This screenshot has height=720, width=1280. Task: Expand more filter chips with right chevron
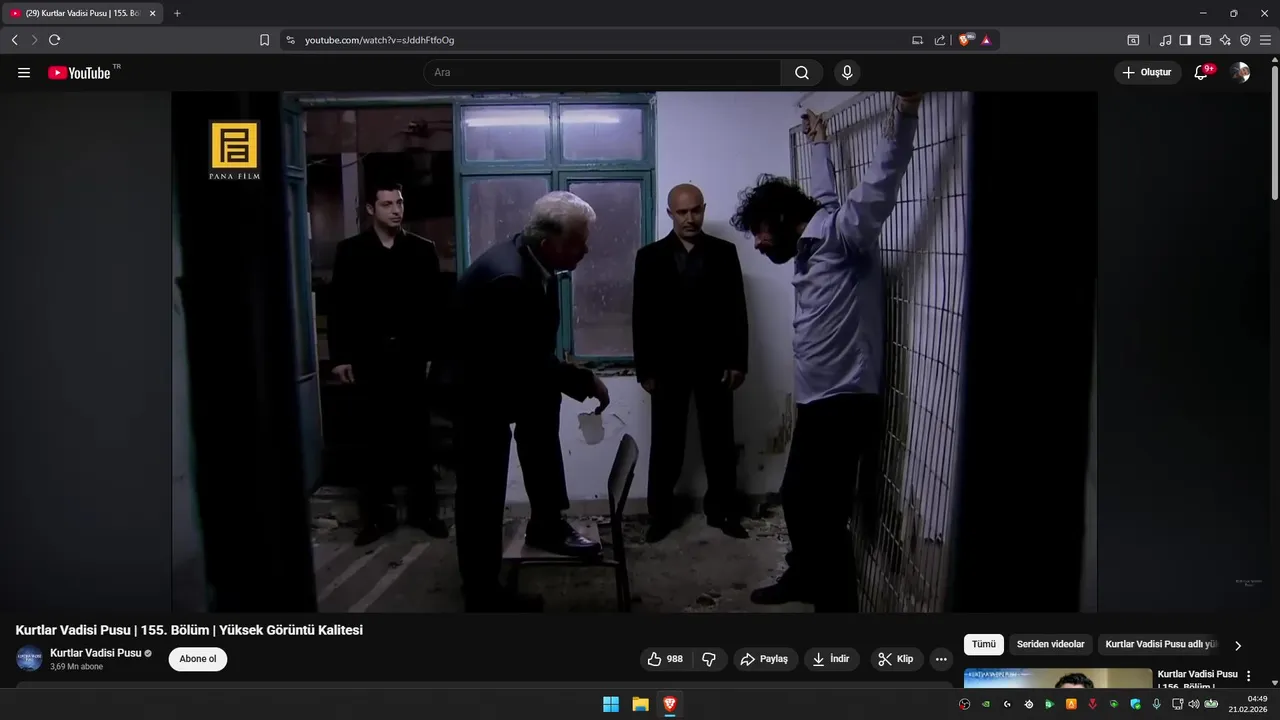(1238, 646)
